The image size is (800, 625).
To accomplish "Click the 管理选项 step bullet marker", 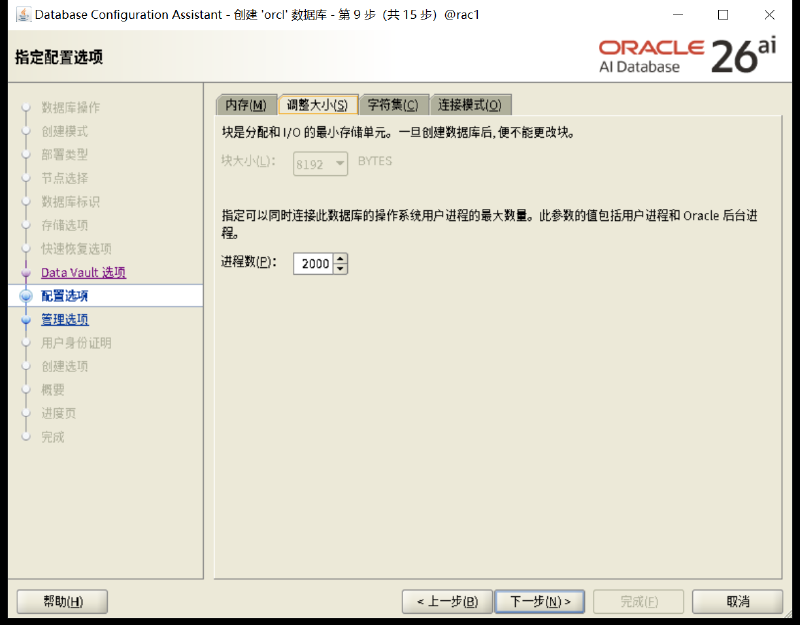I will pos(26,320).
